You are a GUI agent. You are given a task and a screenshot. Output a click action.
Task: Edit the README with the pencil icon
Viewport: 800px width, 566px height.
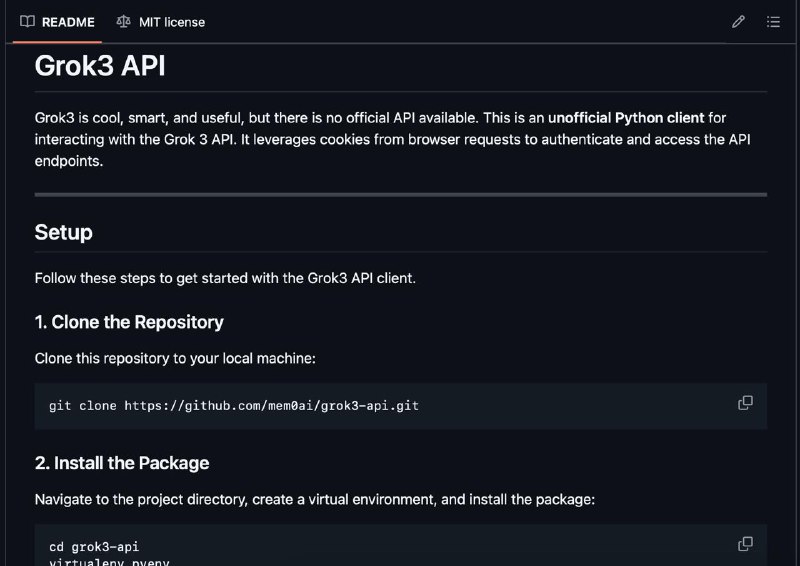(x=738, y=21)
